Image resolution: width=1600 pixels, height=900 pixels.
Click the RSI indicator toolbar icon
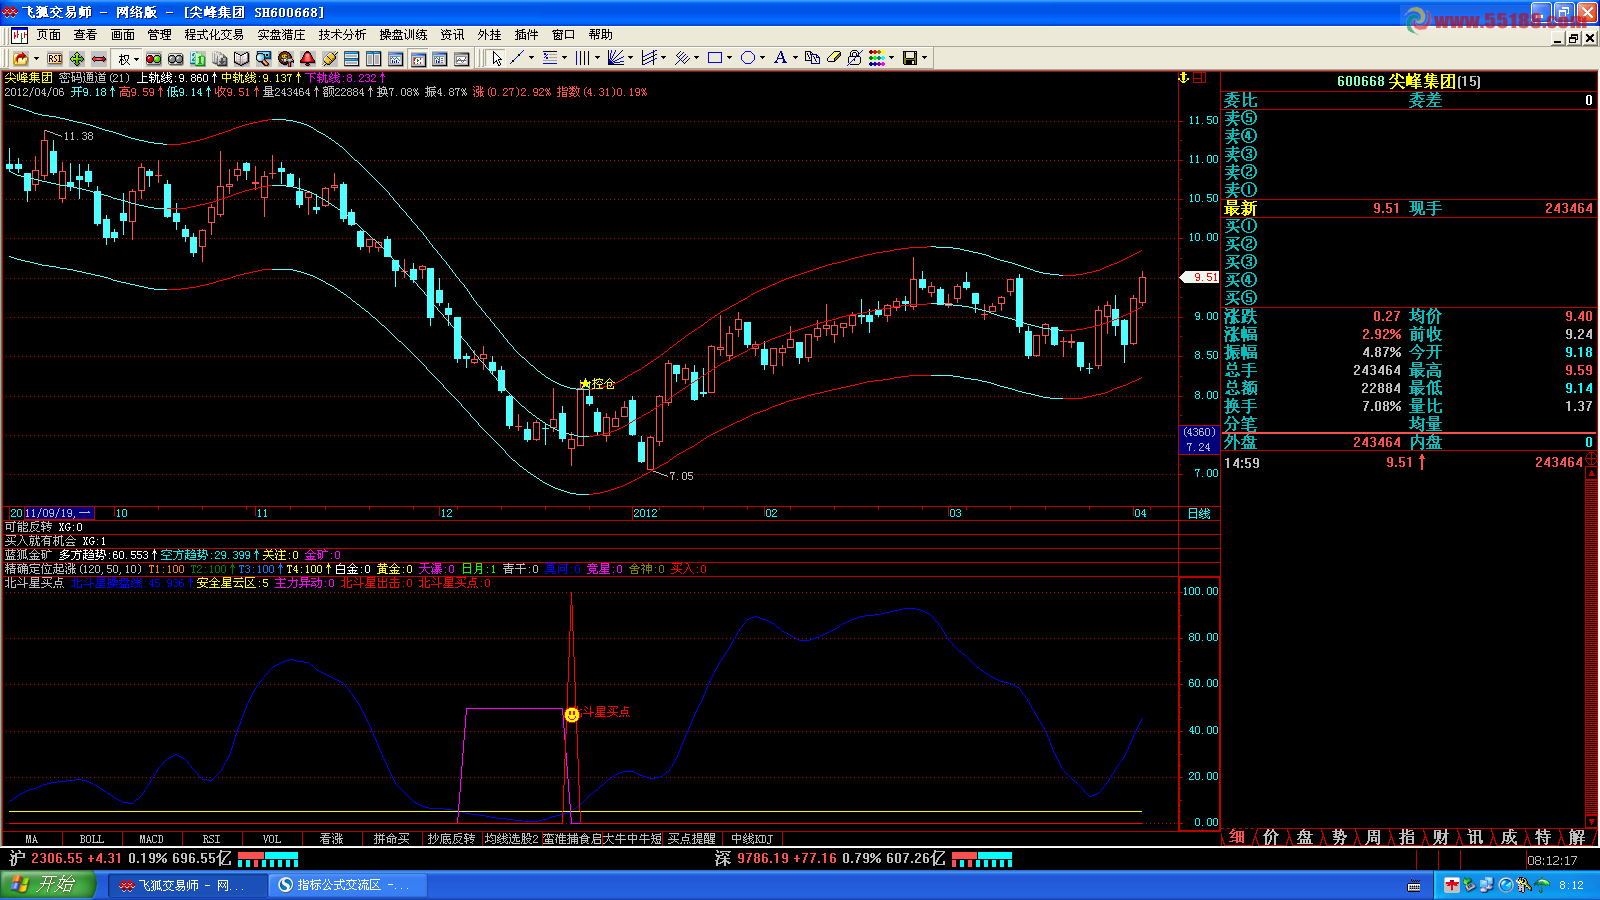pyautogui.click(x=55, y=59)
